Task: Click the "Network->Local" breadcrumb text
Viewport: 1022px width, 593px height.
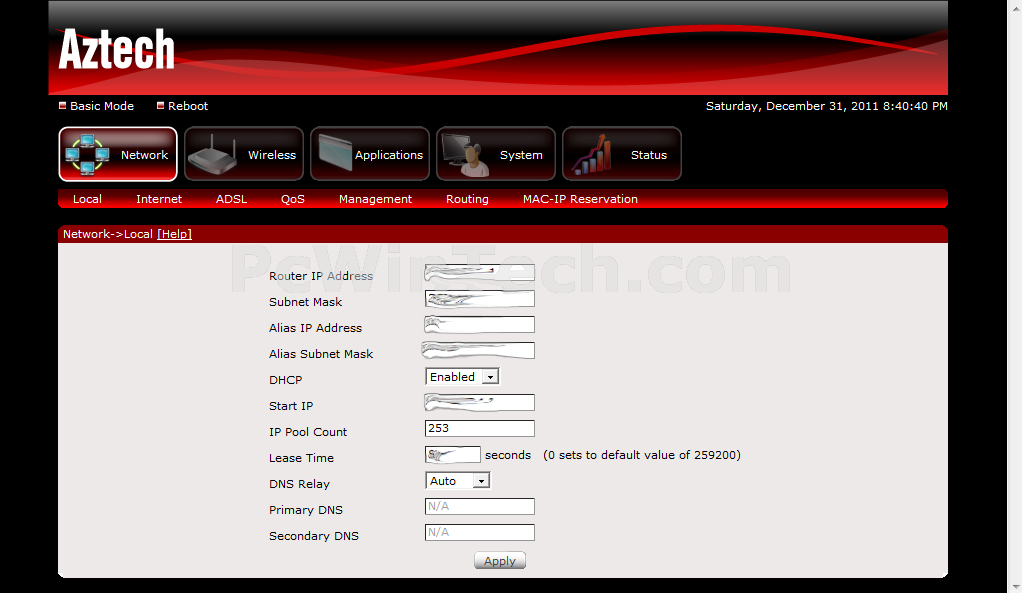Action: [108, 234]
